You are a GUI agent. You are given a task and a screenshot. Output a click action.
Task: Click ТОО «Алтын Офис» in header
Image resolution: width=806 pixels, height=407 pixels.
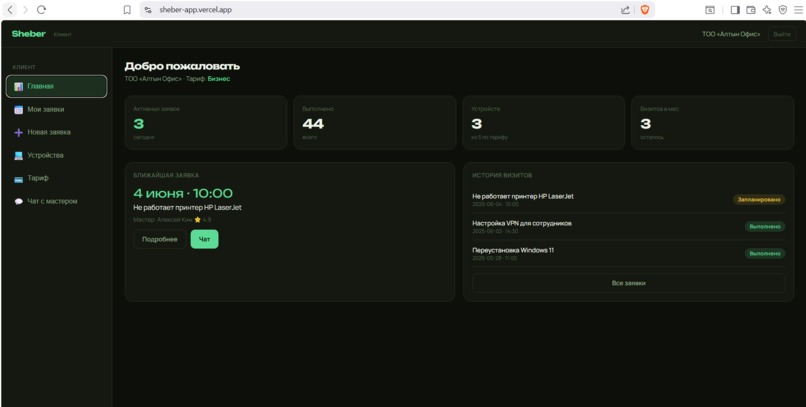(731, 34)
